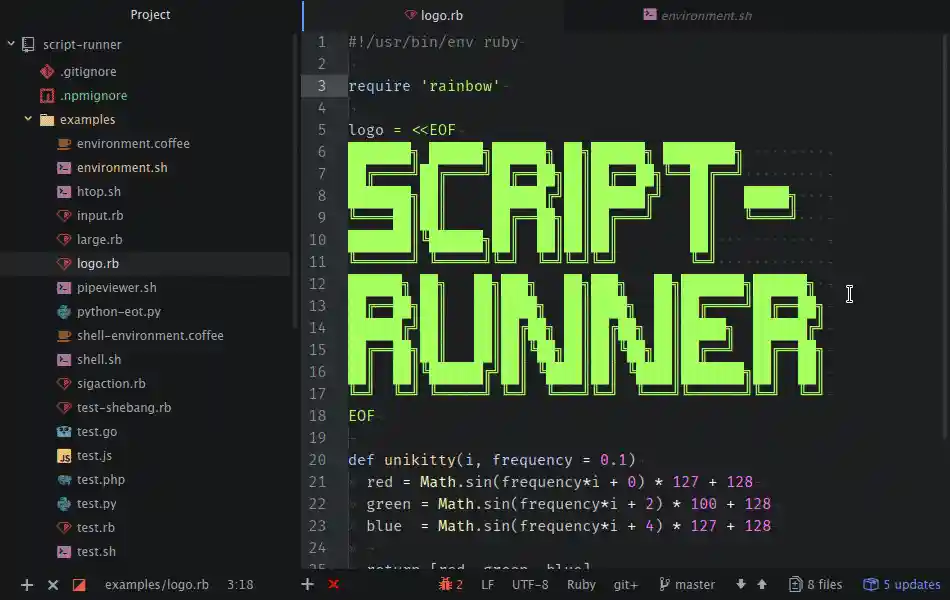Change the UTF-8 encoding selector
This screenshot has height=600, width=950.
(x=530, y=584)
